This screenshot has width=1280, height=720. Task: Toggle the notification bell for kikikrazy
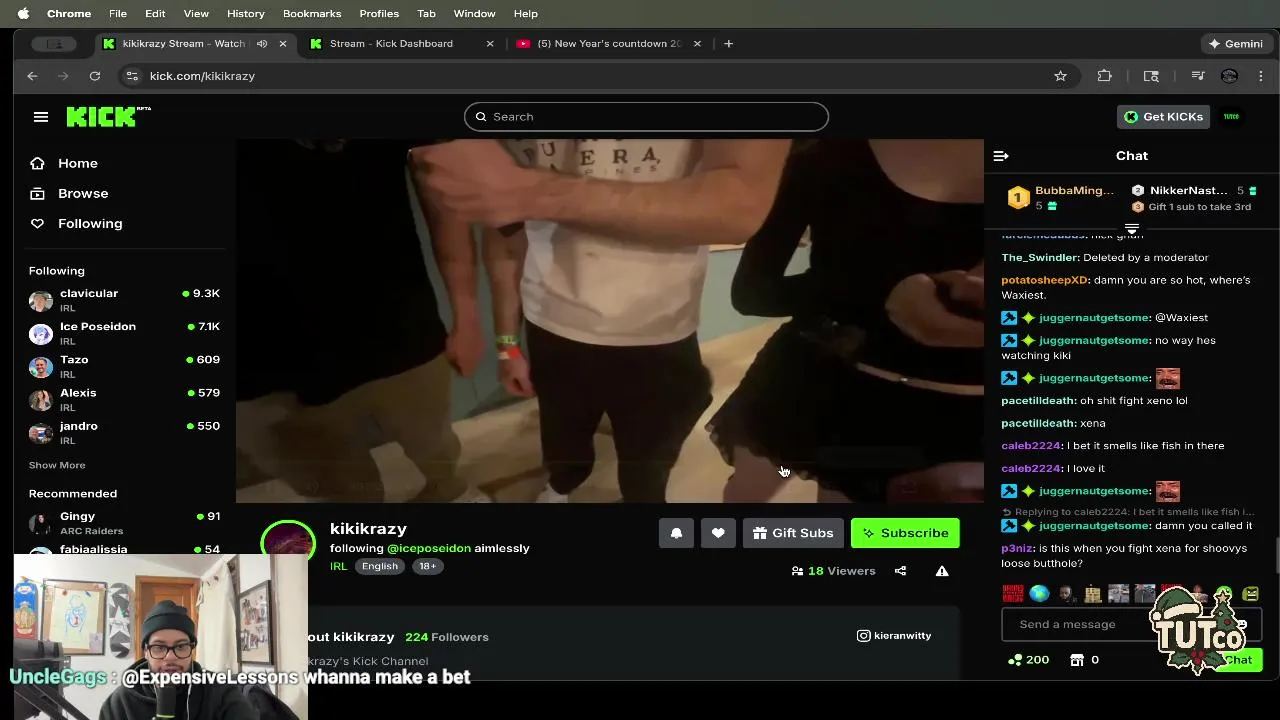pos(676,533)
